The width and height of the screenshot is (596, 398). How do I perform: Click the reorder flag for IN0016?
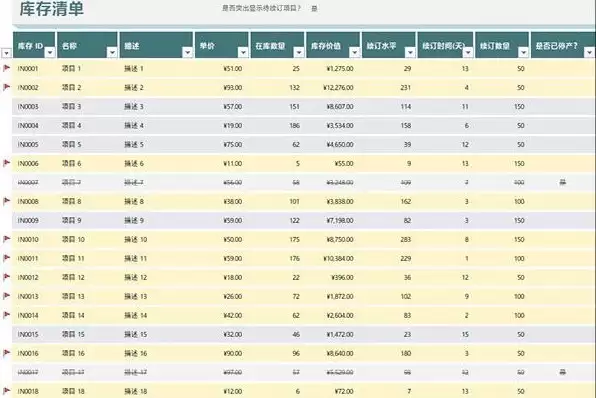tap(6, 353)
